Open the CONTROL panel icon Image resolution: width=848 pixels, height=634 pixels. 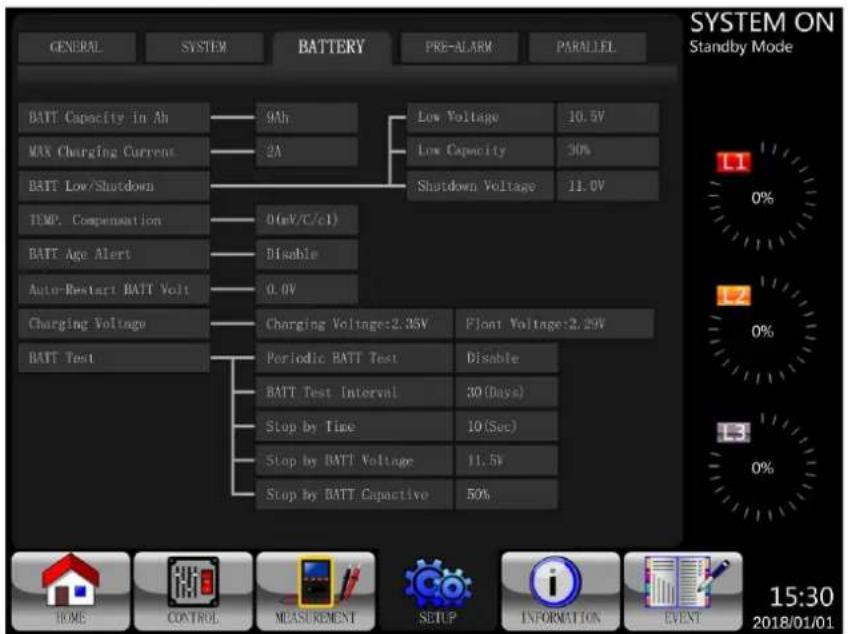coord(193,591)
